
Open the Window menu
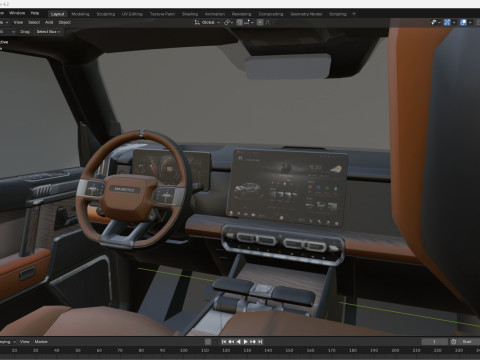point(17,13)
